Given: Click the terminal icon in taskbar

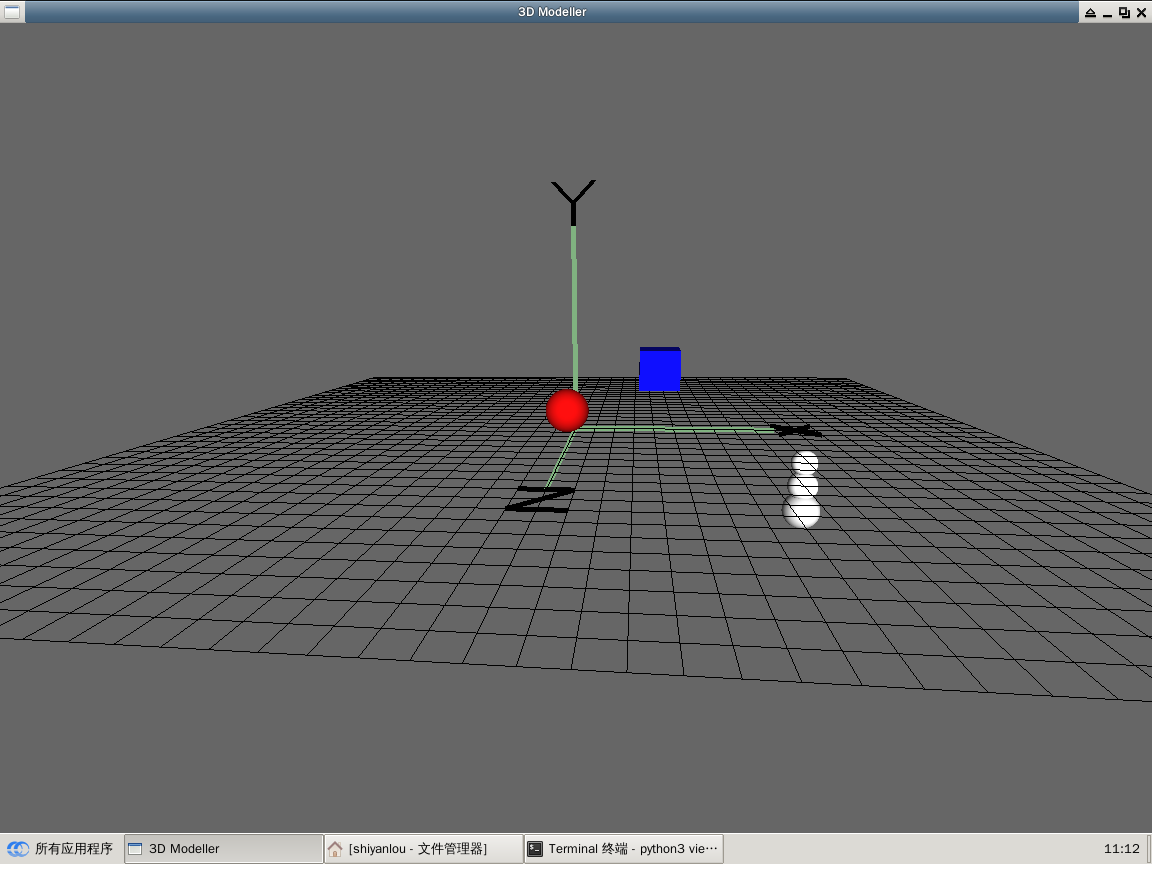Looking at the screenshot, I should (535, 848).
